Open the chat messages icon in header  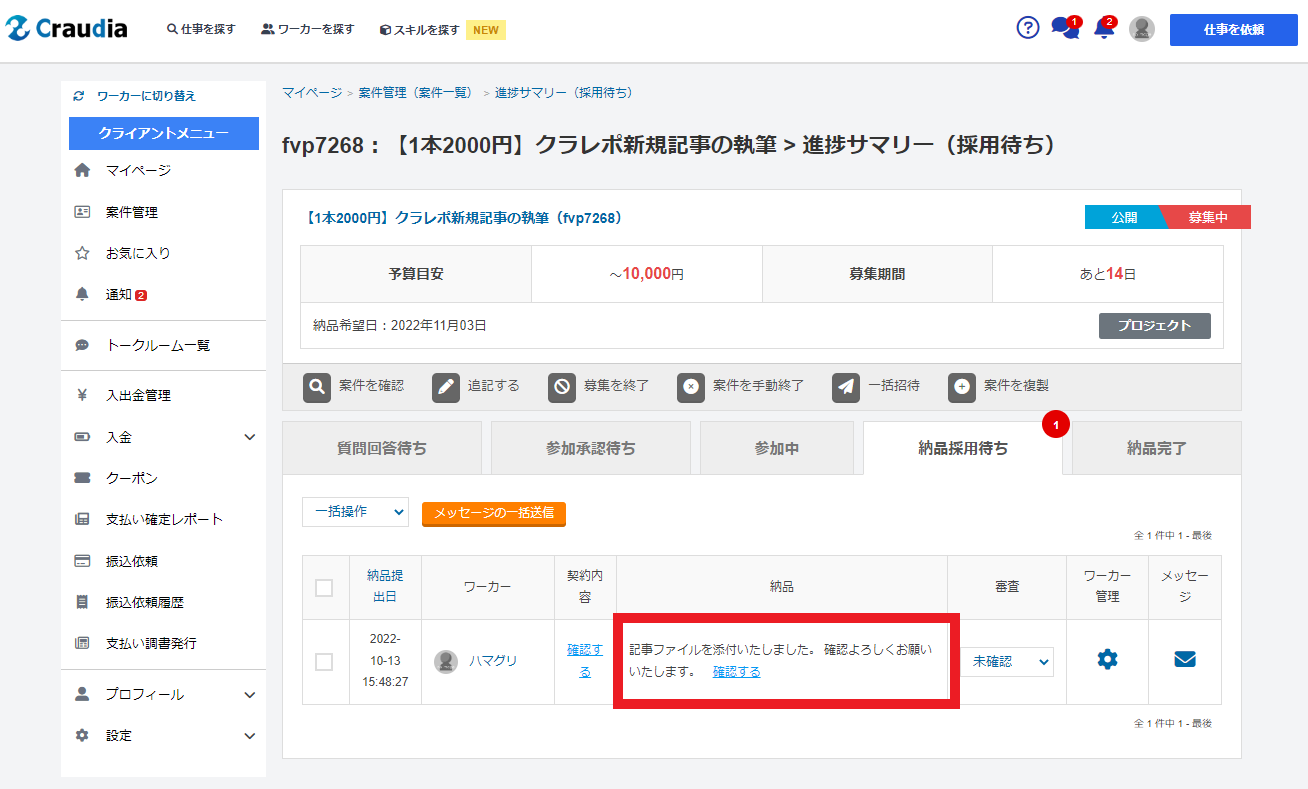(1064, 29)
